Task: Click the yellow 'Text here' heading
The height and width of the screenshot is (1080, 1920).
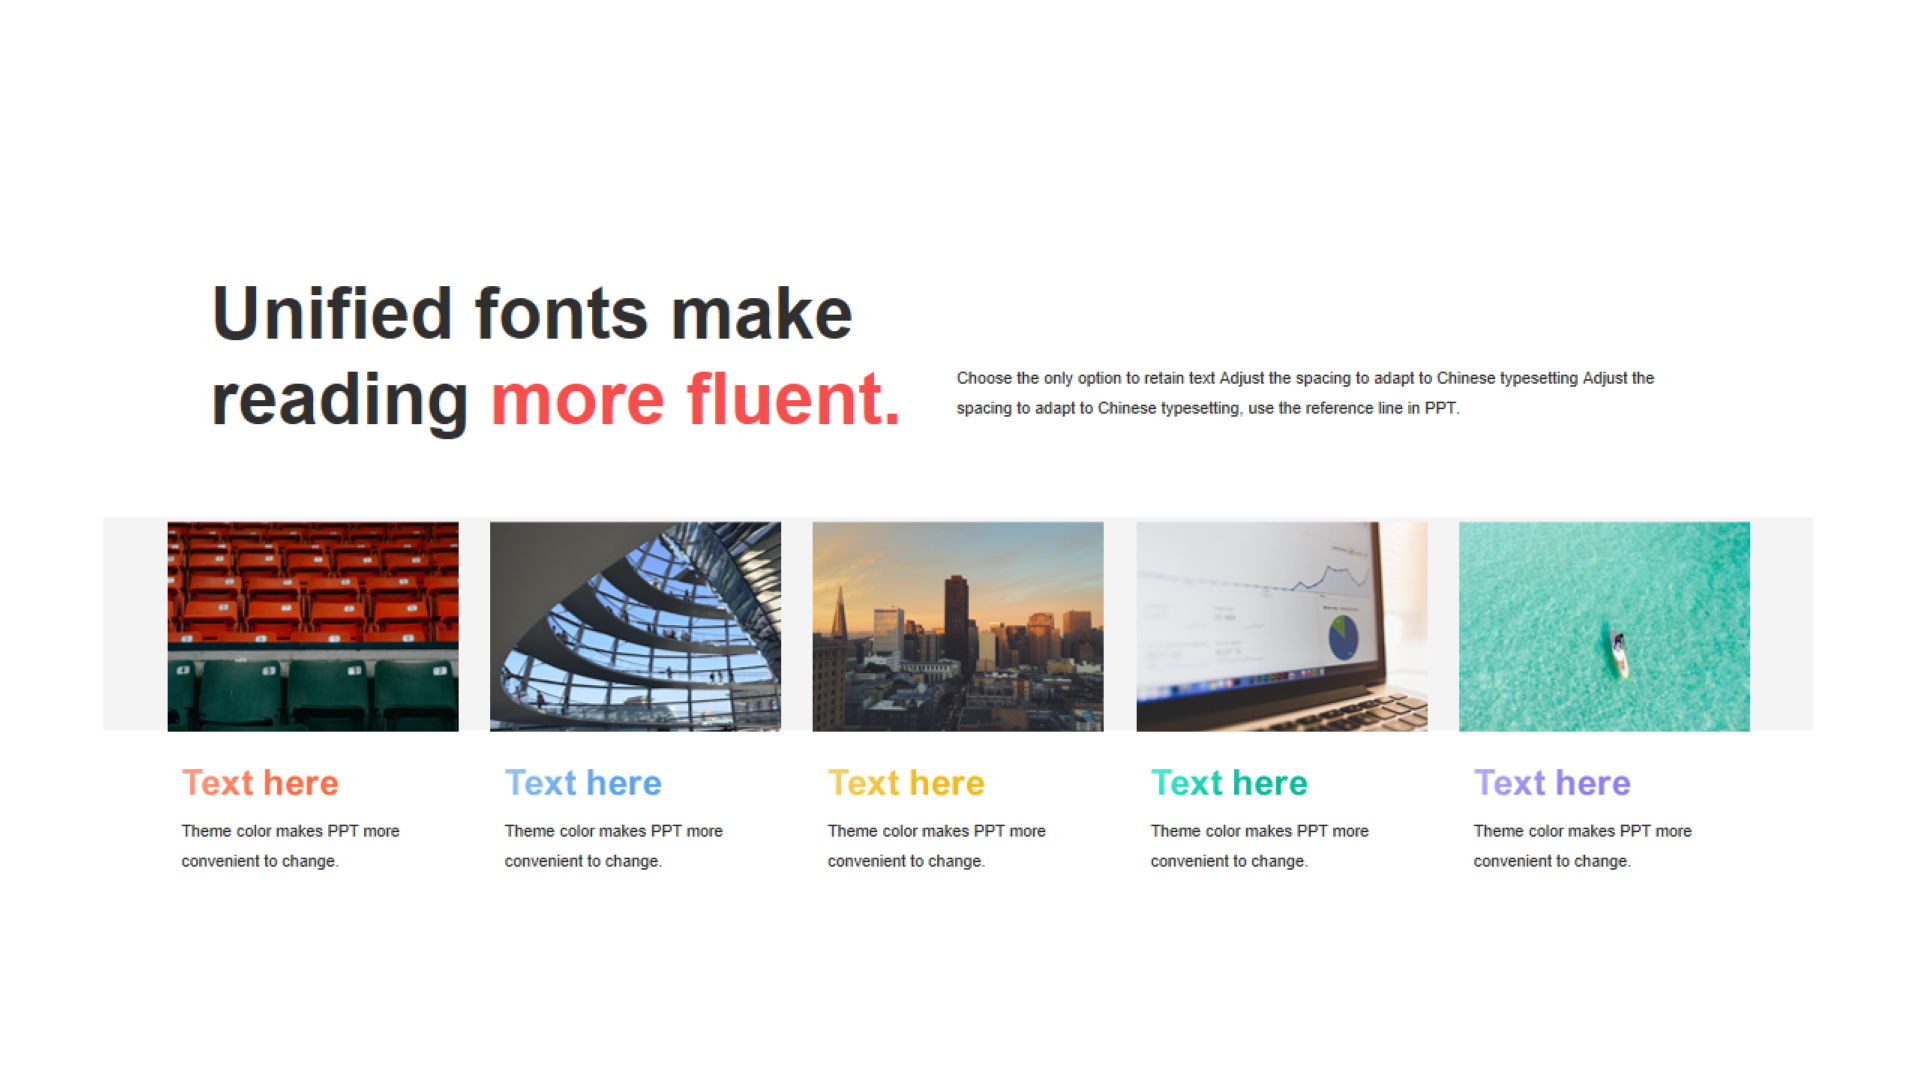Action: click(906, 783)
